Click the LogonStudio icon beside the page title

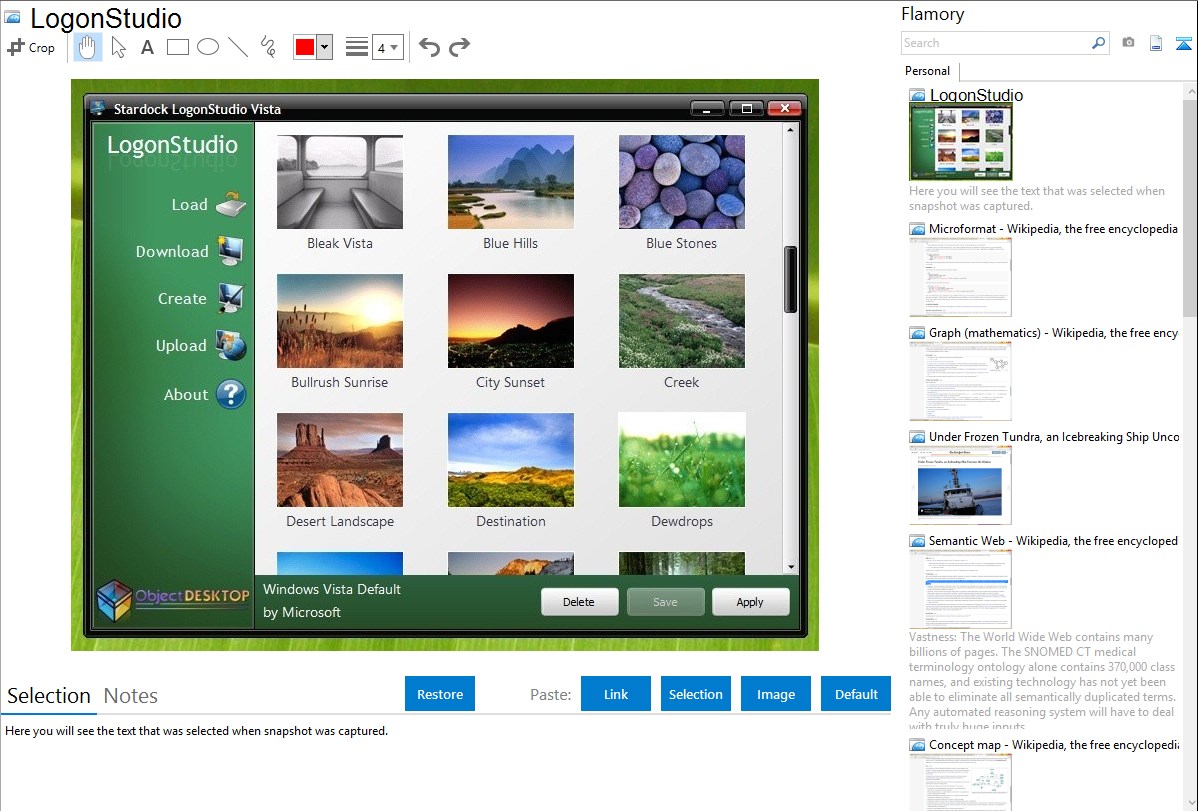tap(12, 17)
